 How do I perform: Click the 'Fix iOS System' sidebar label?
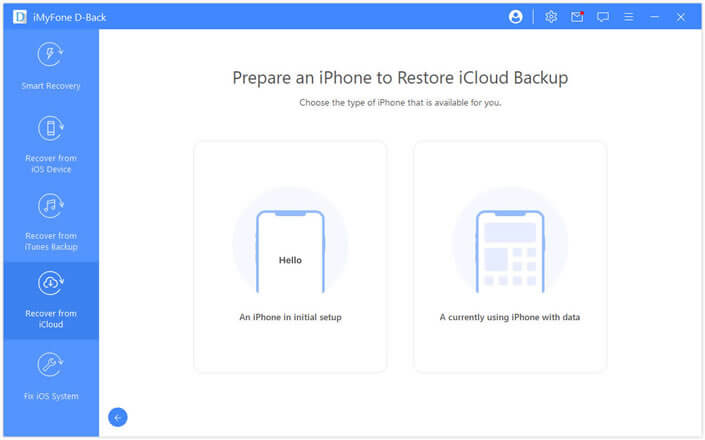click(x=51, y=396)
